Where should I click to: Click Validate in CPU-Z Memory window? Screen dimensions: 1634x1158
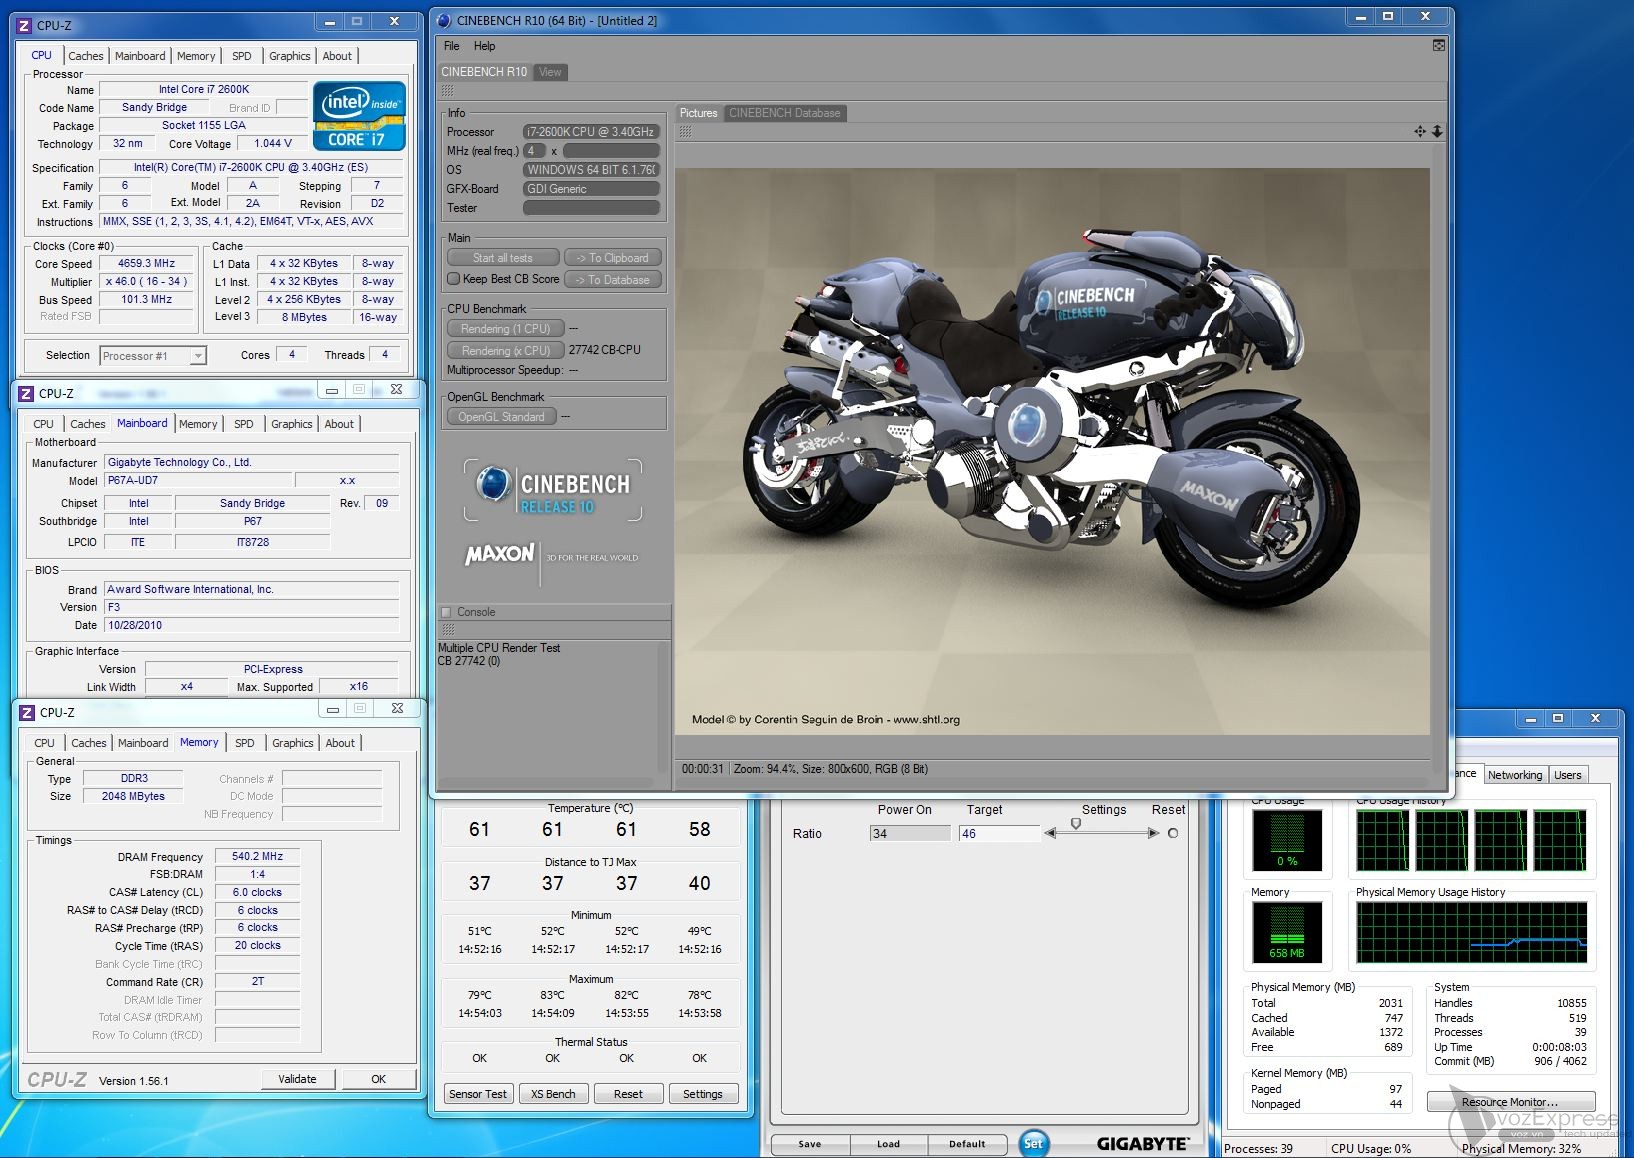tap(297, 1079)
